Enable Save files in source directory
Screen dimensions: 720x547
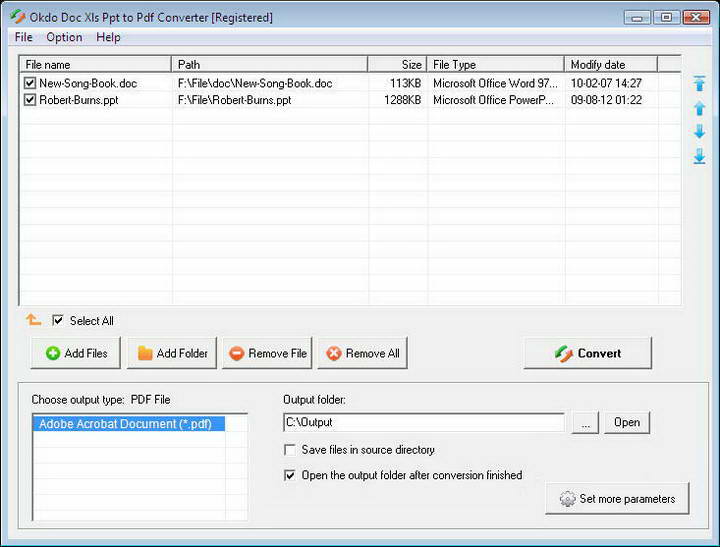(x=290, y=450)
